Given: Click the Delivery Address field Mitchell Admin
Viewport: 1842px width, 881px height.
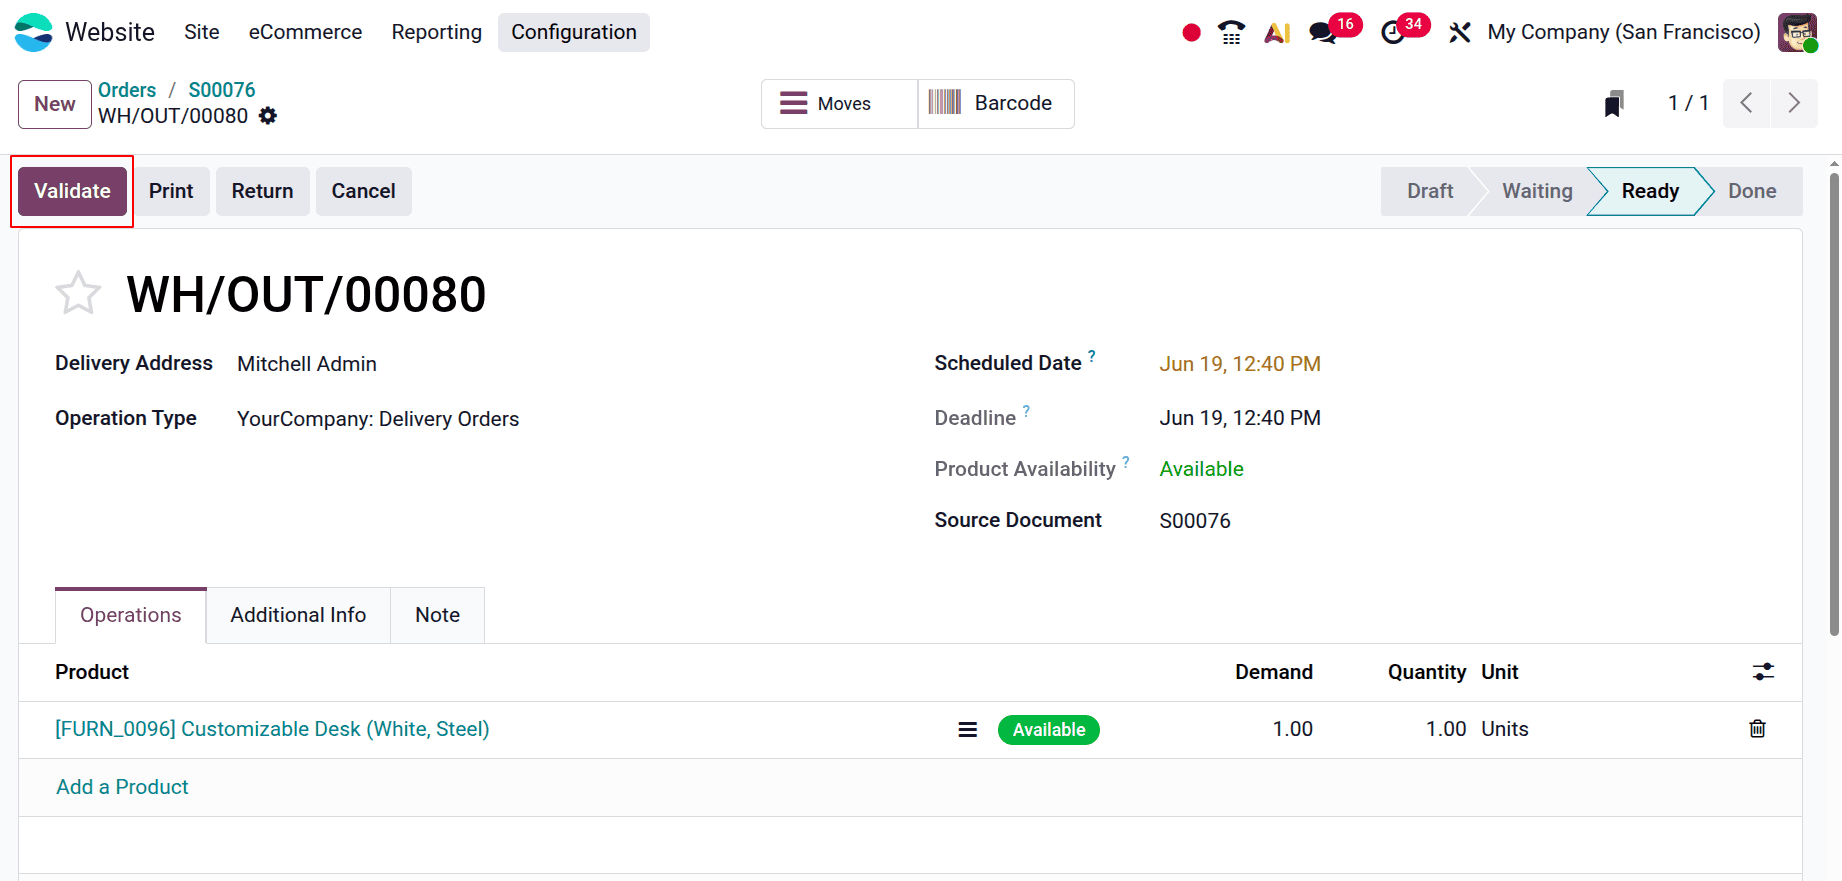Looking at the screenshot, I should click(307, 364).
